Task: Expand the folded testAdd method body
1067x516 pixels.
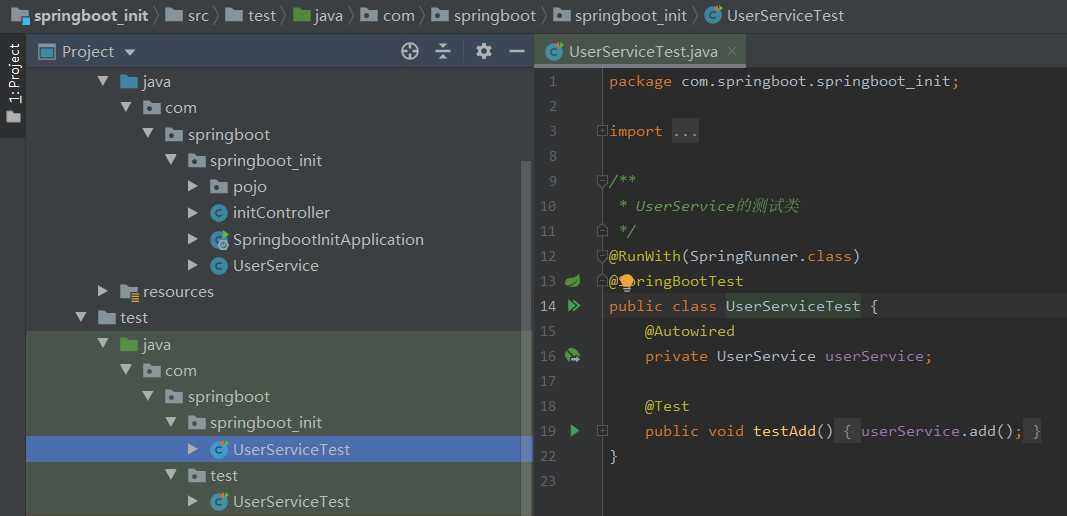Action: [602, 430]
